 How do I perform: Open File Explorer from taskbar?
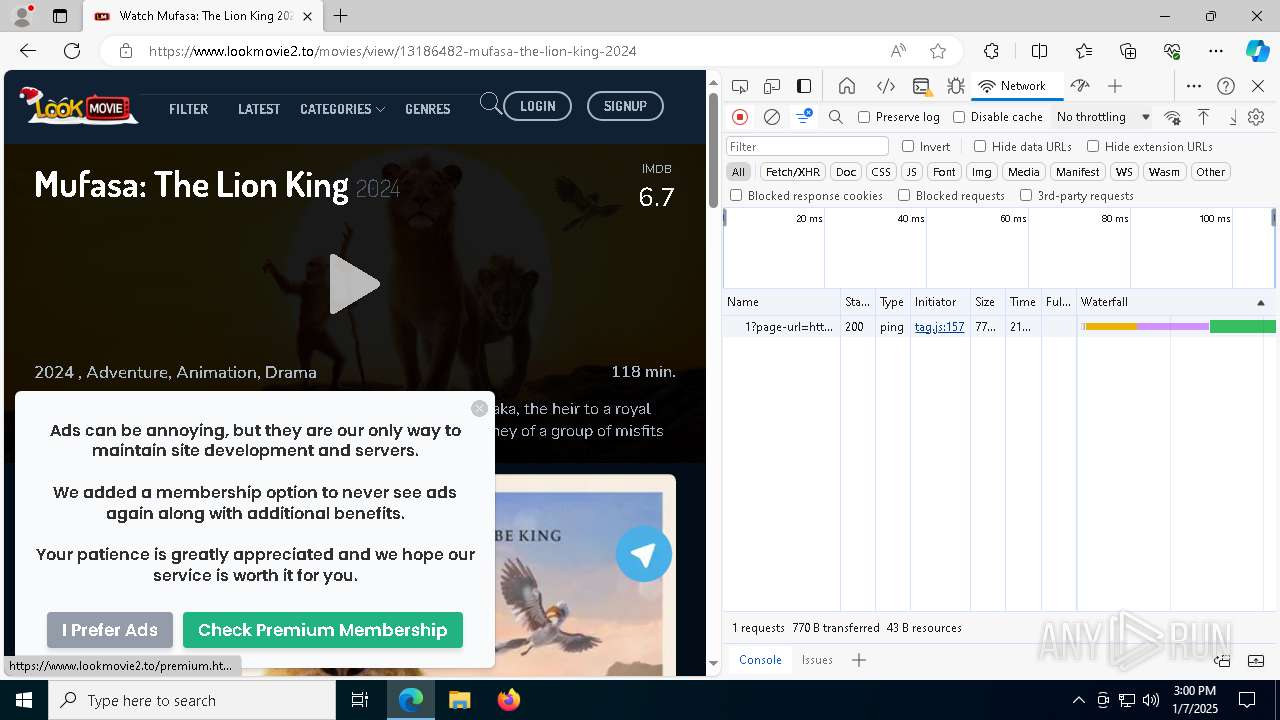(x=459, y=700)
